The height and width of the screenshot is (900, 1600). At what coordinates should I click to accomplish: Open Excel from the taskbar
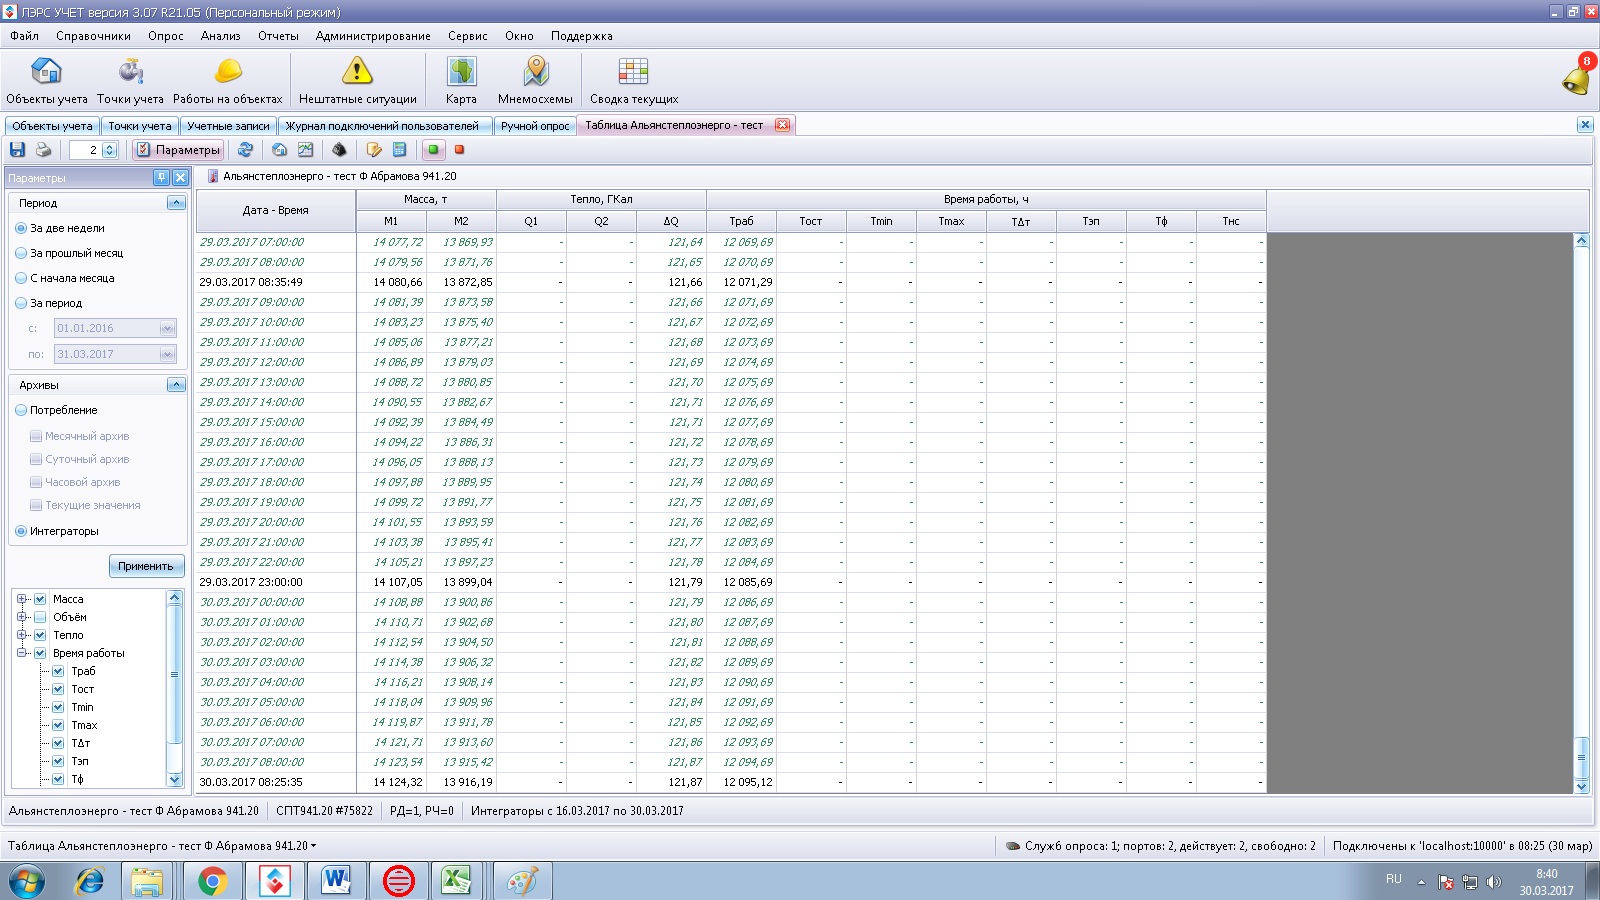tap(457, 881)
